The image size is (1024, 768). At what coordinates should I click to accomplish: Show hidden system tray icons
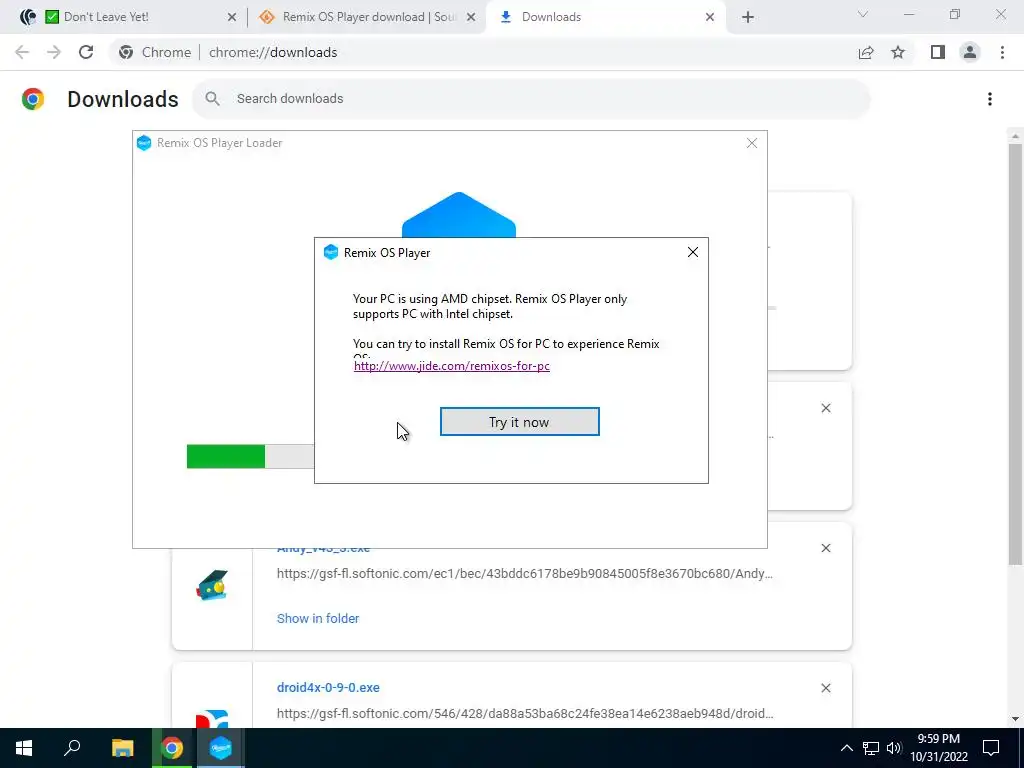[x=846, y=748]
